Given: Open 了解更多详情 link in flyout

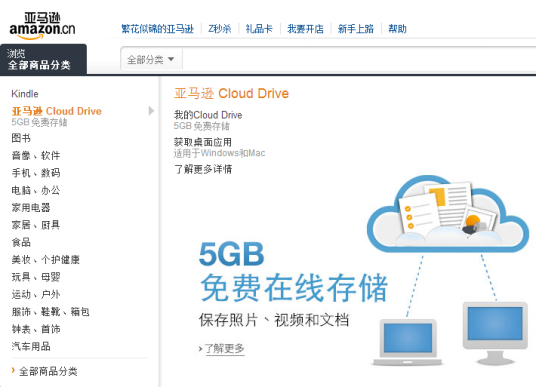Looking at the screenshot, I should pos(203,169).
